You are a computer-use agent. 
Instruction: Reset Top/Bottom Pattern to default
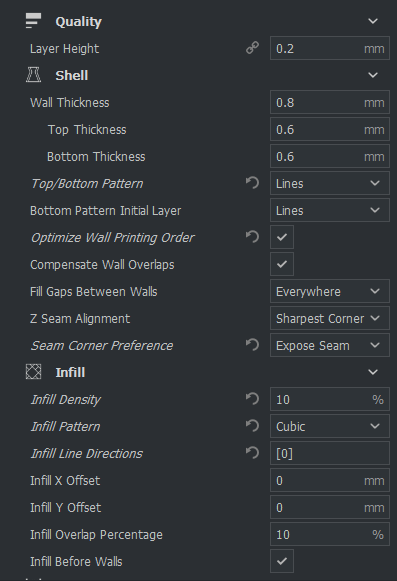(252, 183)
